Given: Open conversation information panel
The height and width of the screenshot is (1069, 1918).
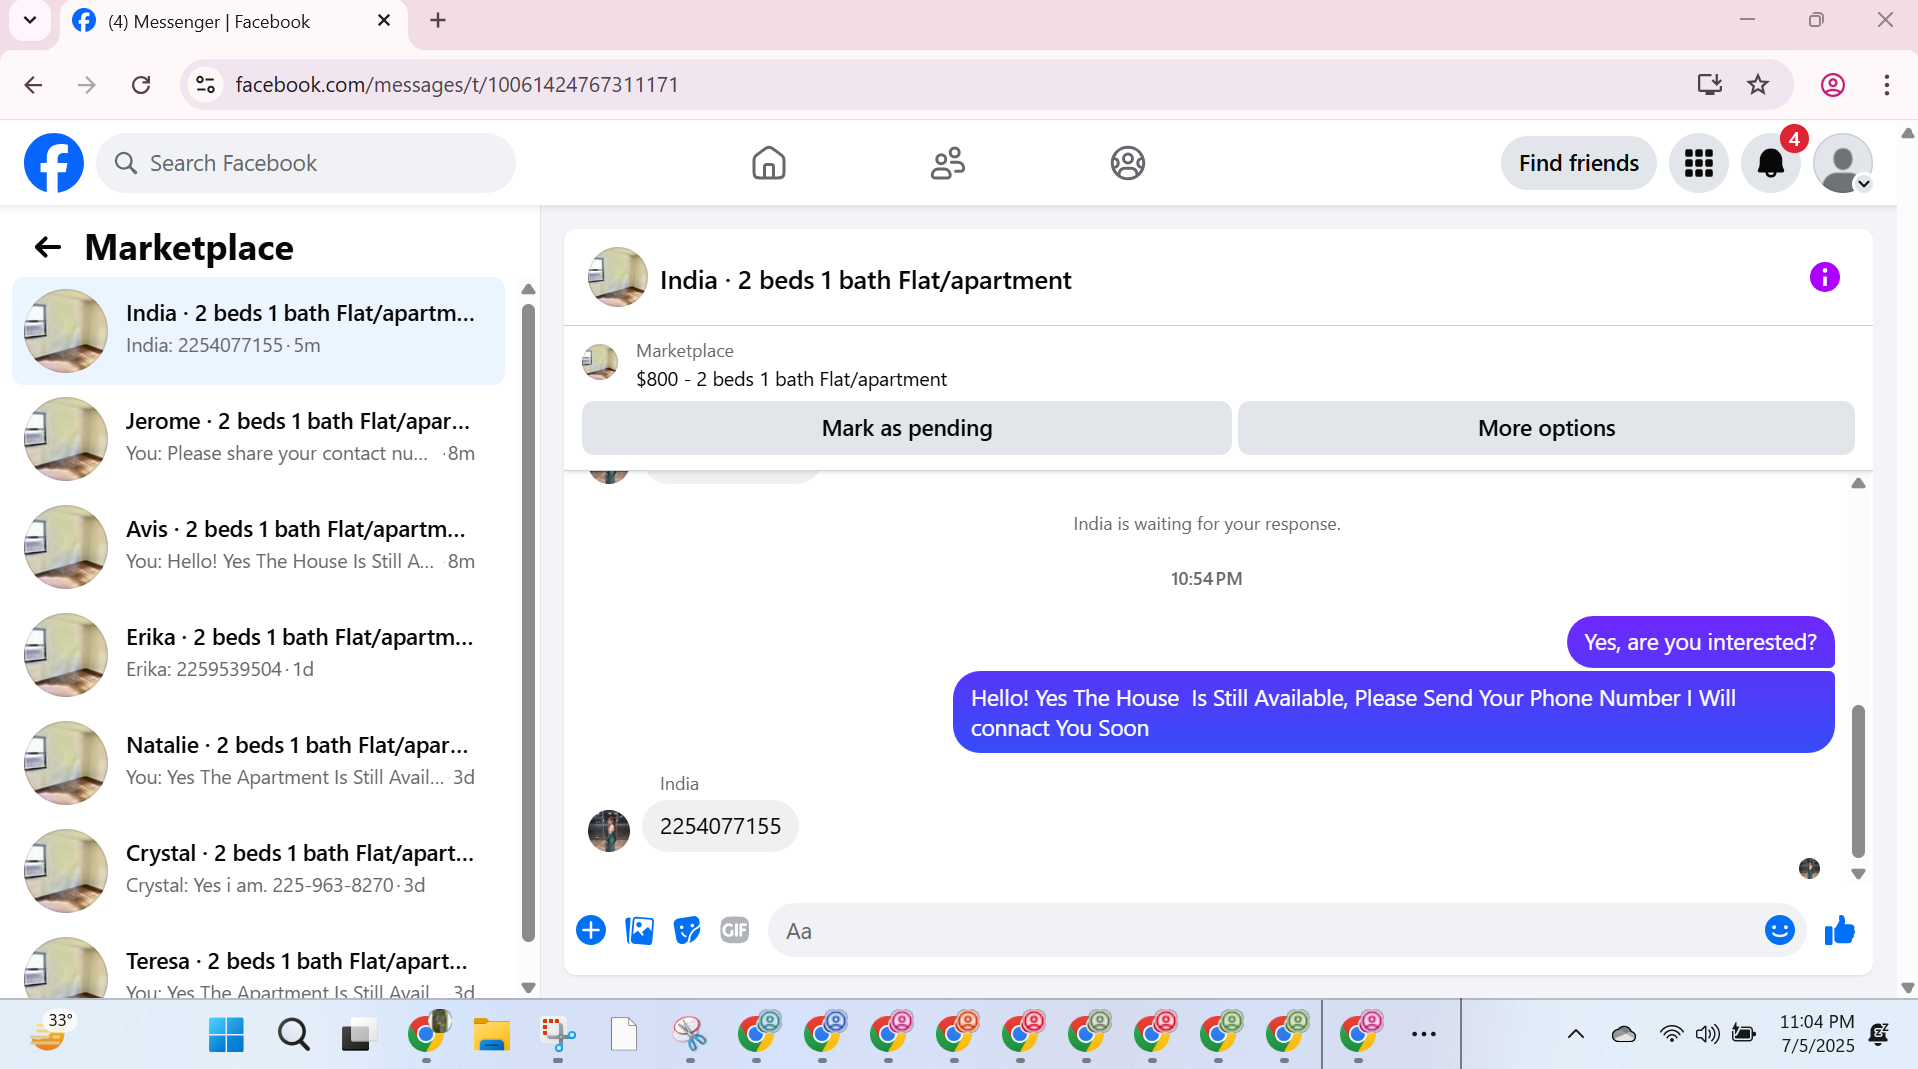Looking at the screenshot, I should click(1824, 277).
